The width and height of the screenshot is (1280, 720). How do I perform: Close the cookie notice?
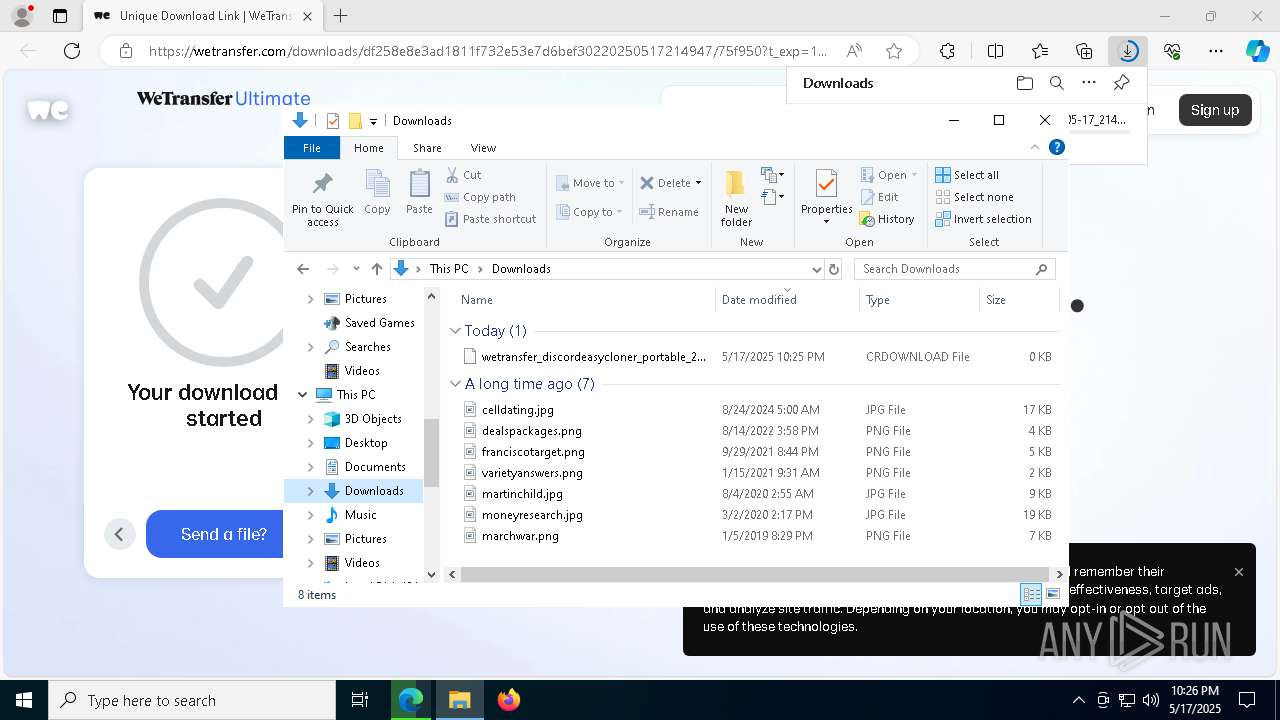tap(1238, 572)
